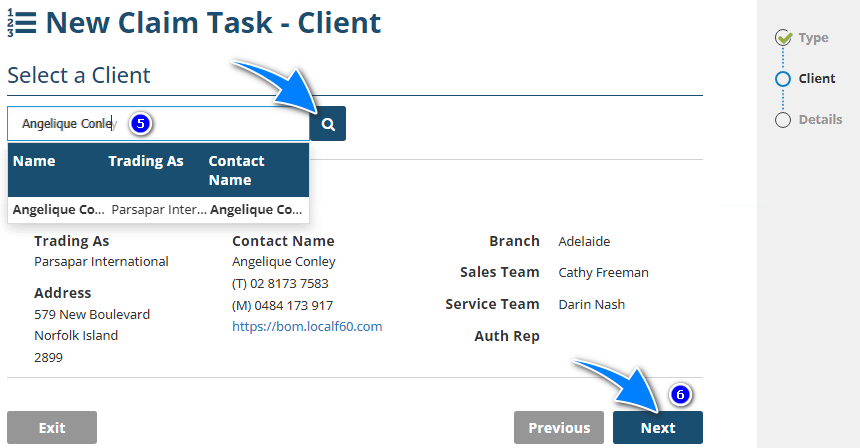
Task: Click the Contact Name column header
Action: [x=236, y=170]
